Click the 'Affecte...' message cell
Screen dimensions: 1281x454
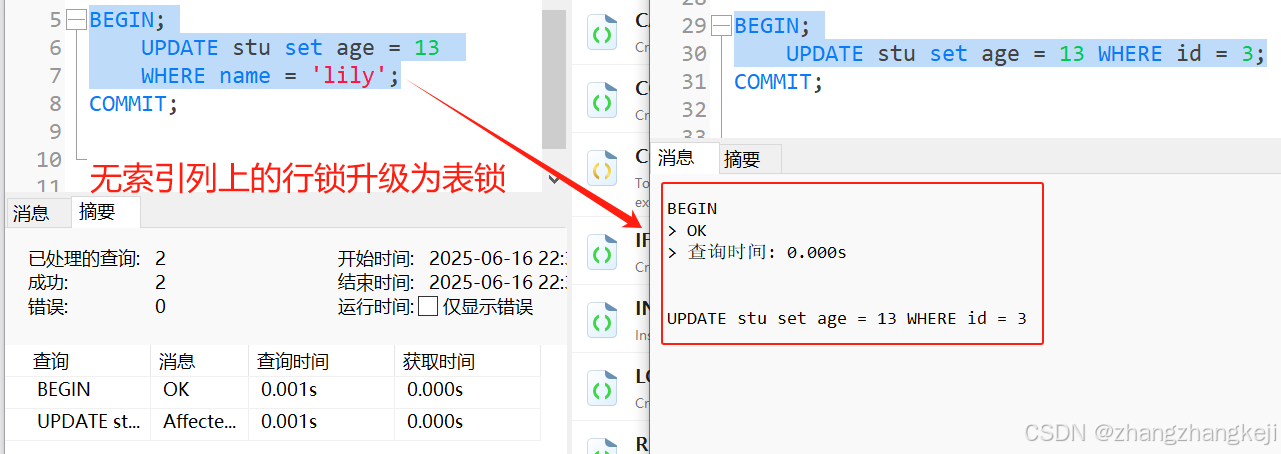199,422
